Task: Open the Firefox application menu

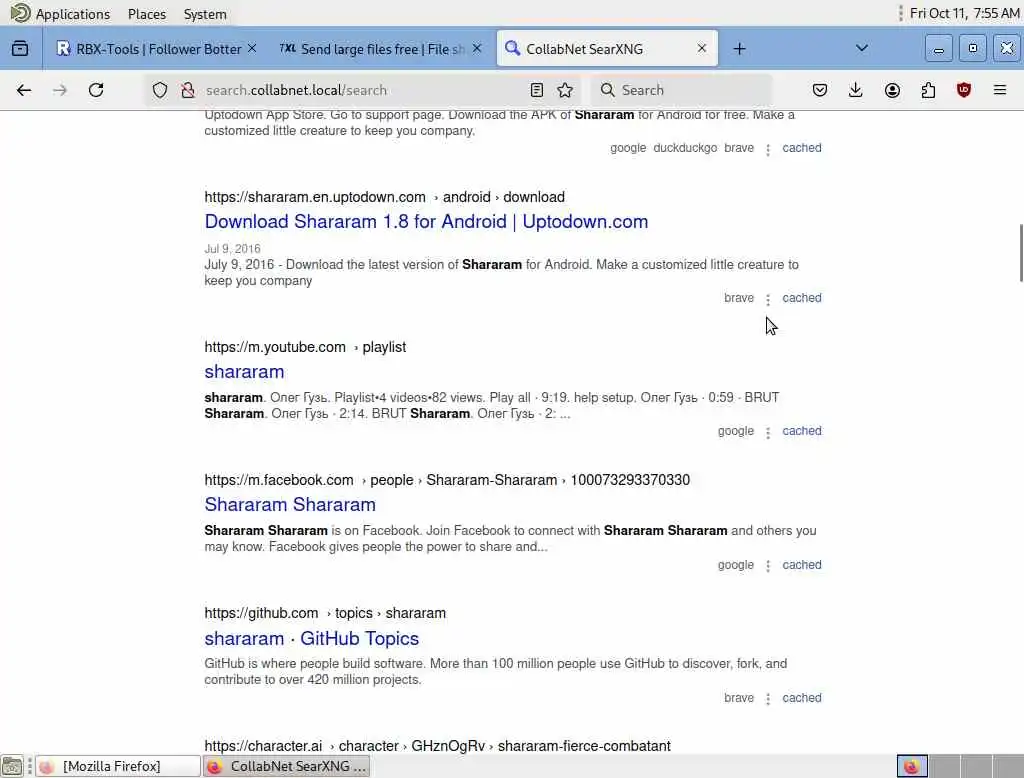Action: tap(1000, 90)
